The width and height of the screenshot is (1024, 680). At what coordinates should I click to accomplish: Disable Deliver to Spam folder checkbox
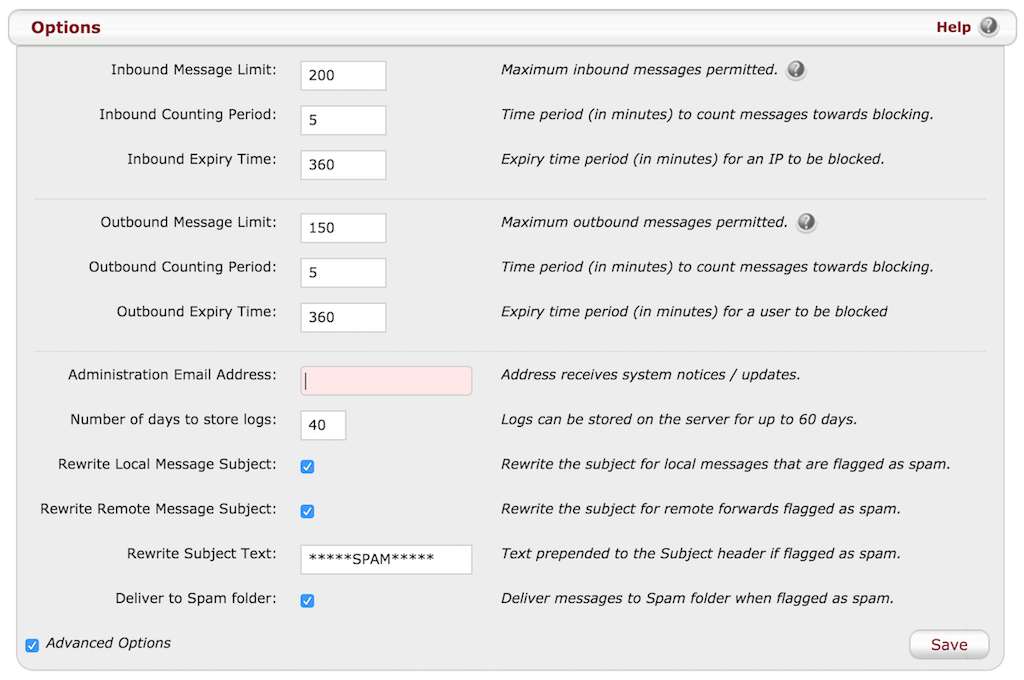pyautogui.click(x=307, y=601)
